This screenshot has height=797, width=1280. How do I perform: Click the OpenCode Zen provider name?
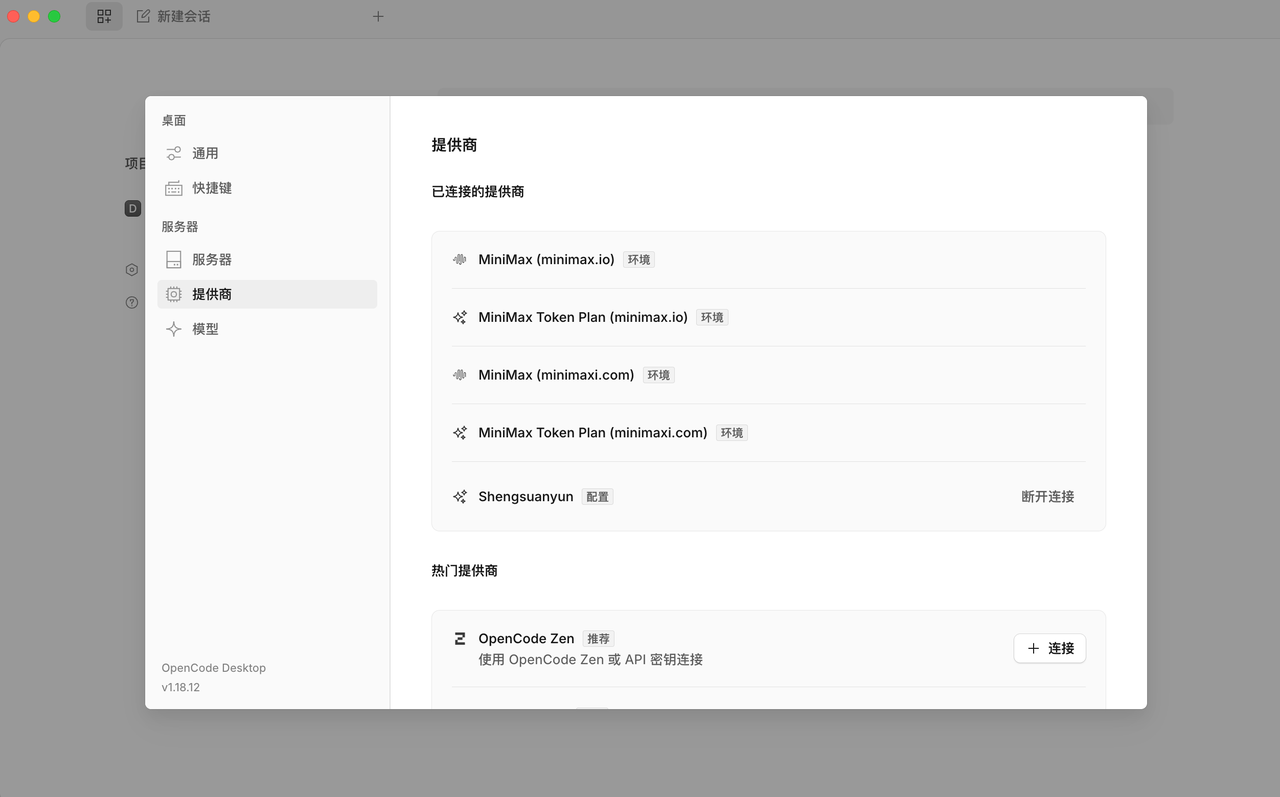pyautogui.click(x=526, y=638)
